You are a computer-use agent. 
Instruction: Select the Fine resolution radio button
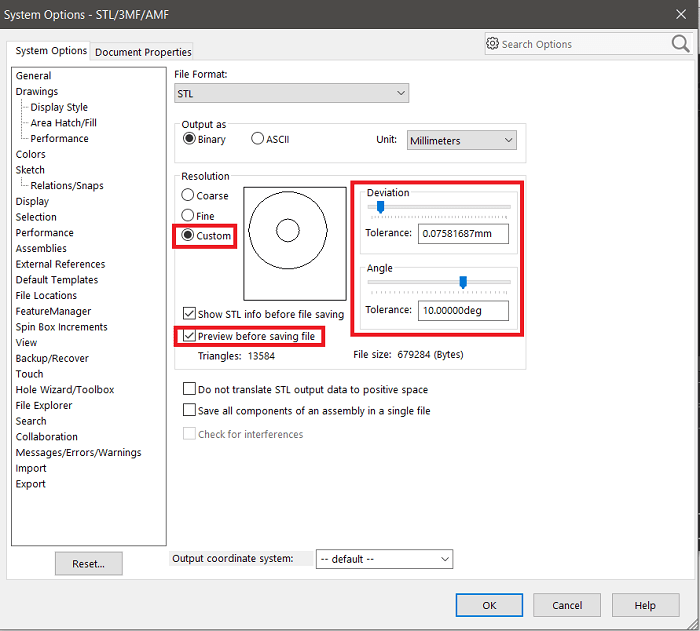click(188, 216)
